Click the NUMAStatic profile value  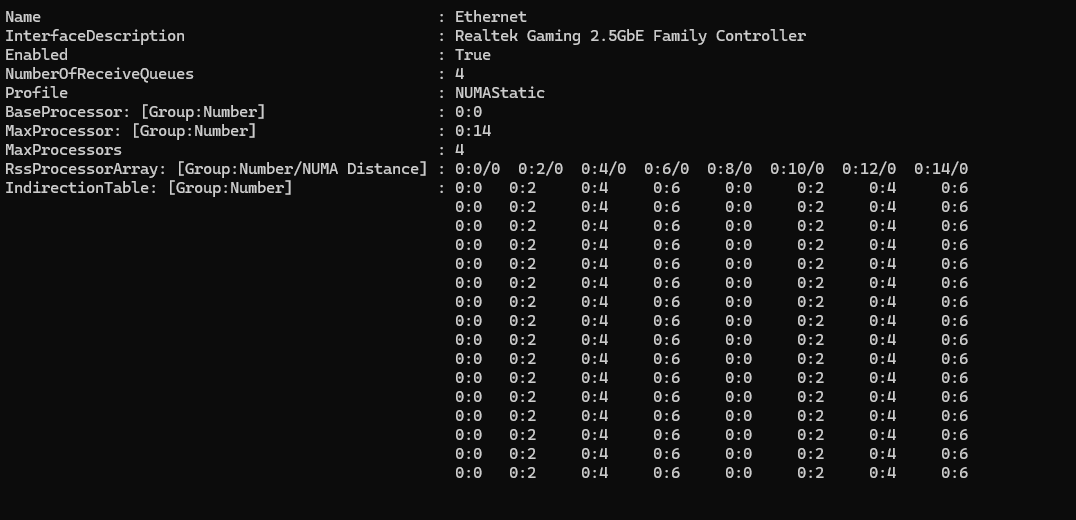coord(499,93)
